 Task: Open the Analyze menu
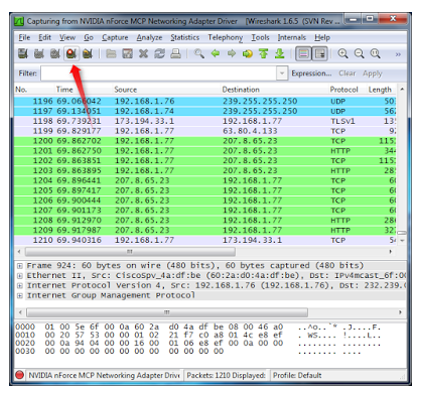coord(149,38)
